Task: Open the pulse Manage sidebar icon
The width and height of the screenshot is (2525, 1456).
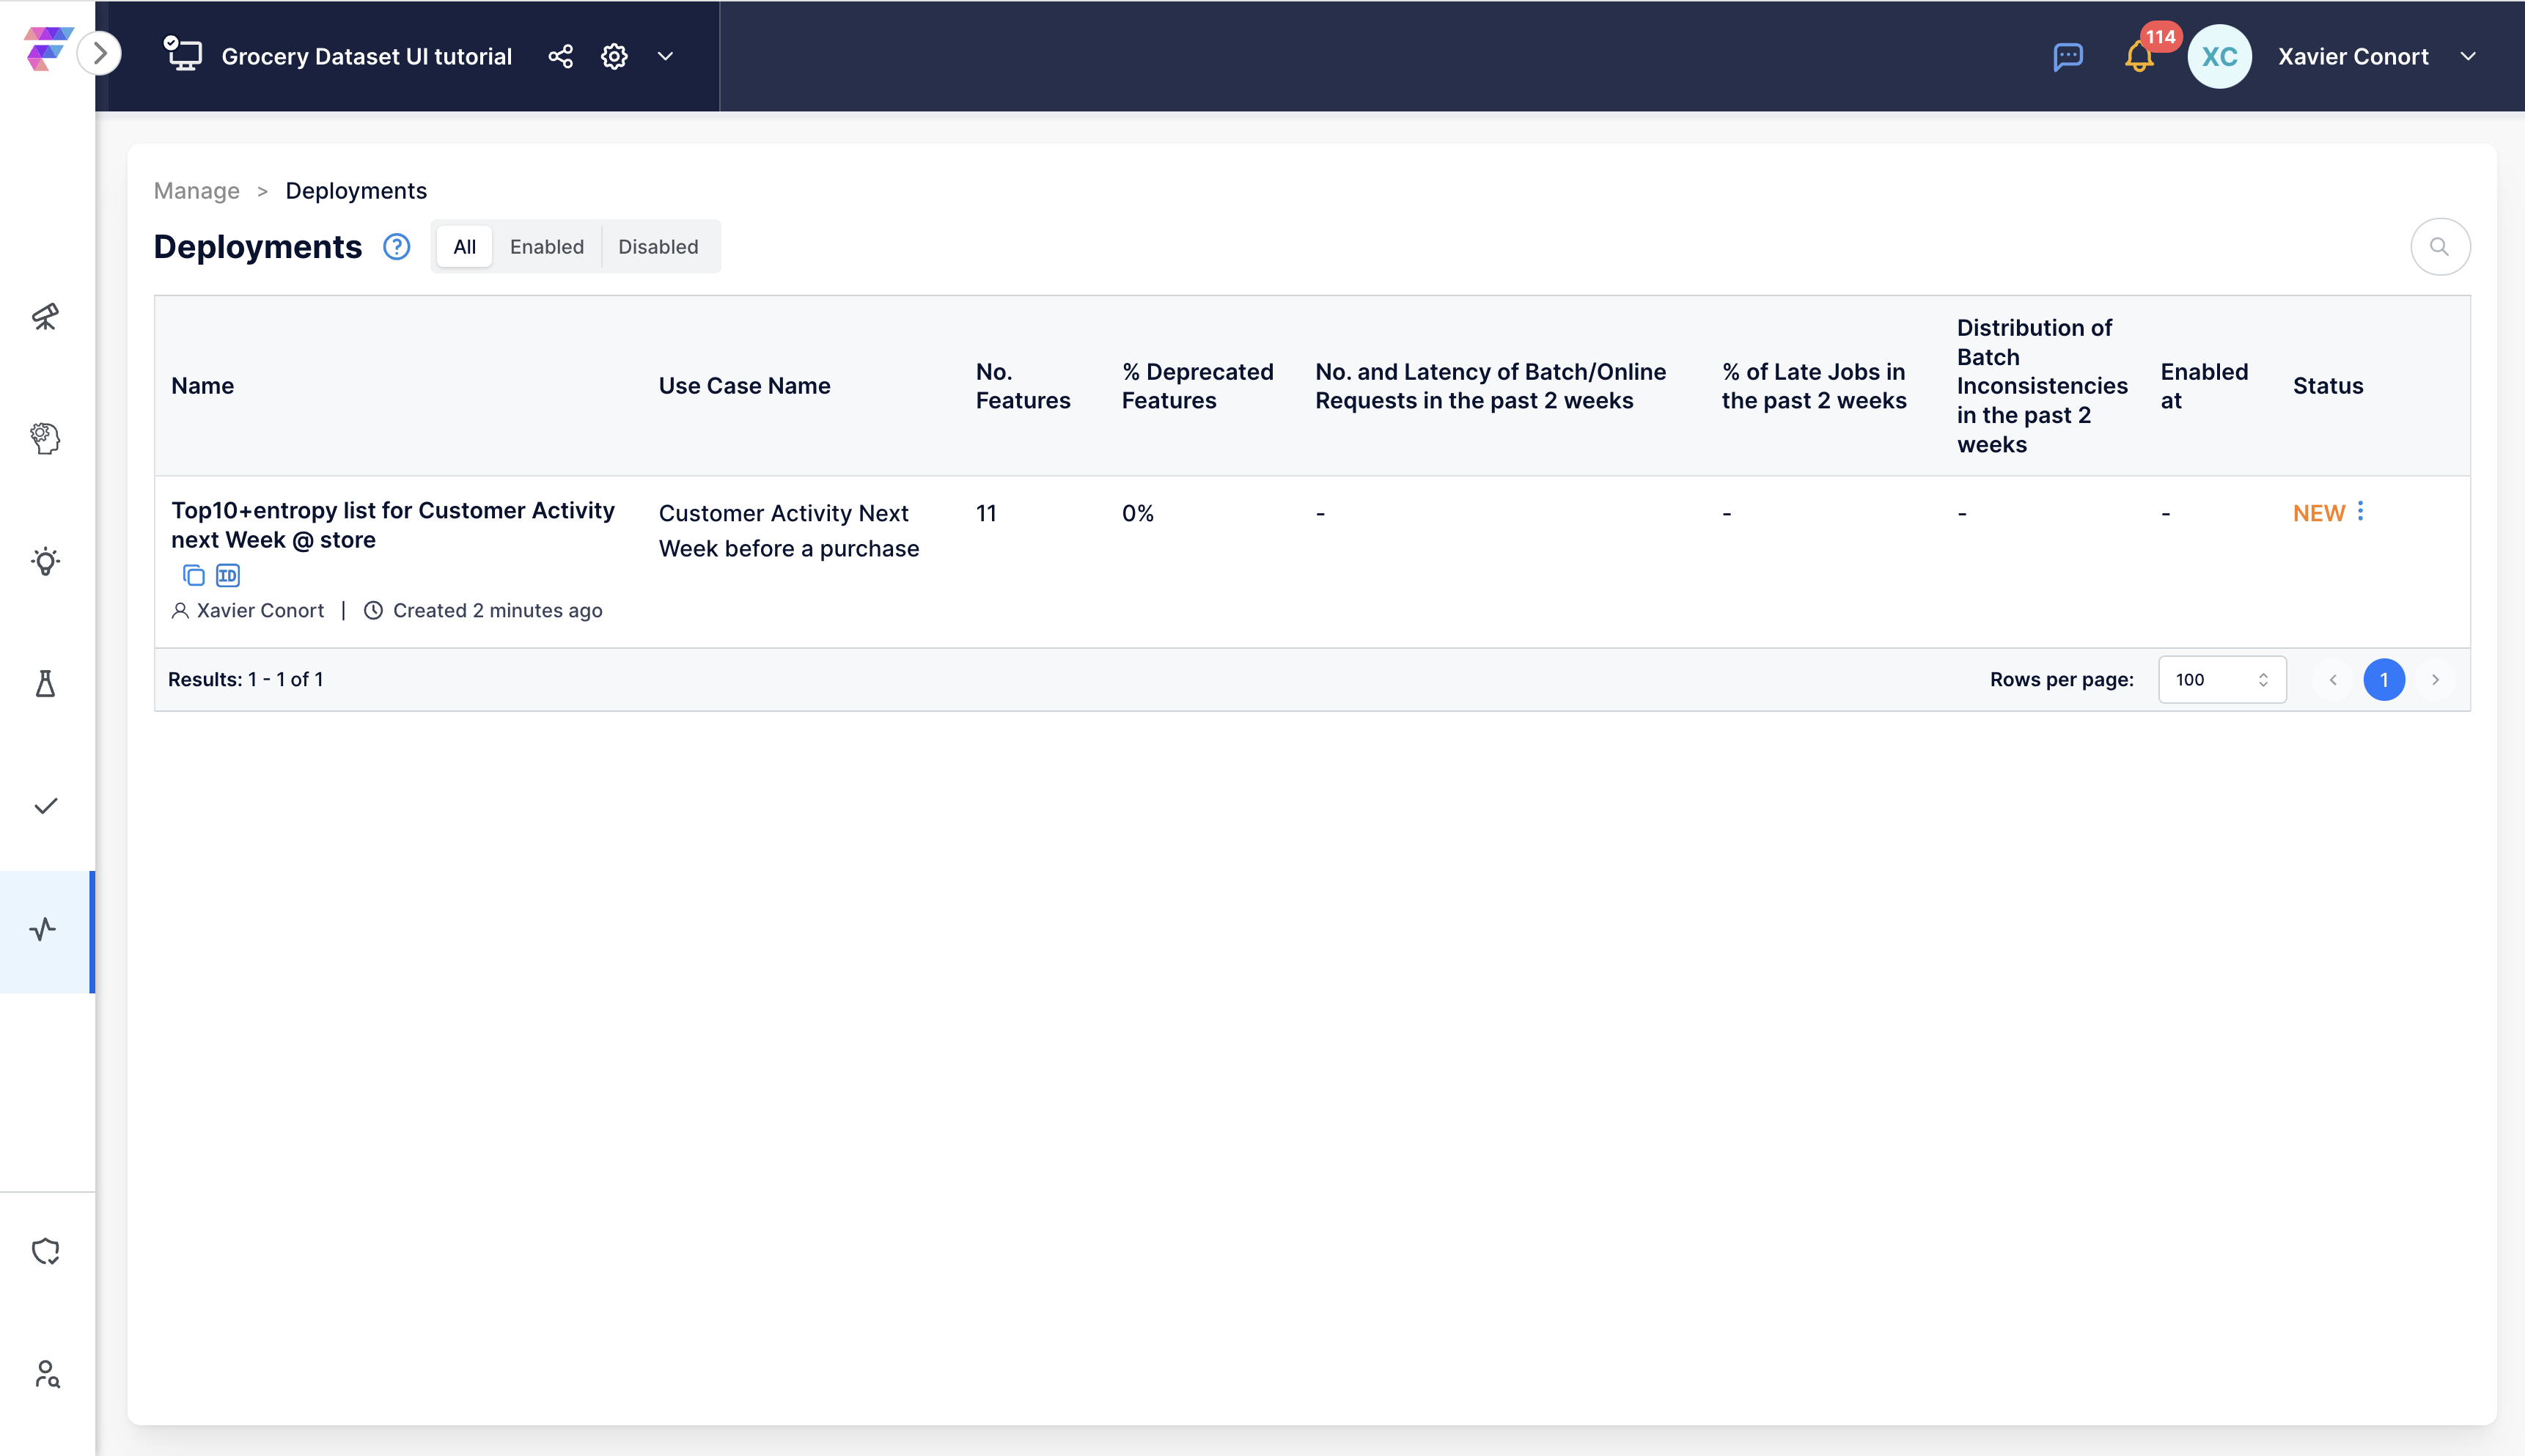Action: point(45,930)
